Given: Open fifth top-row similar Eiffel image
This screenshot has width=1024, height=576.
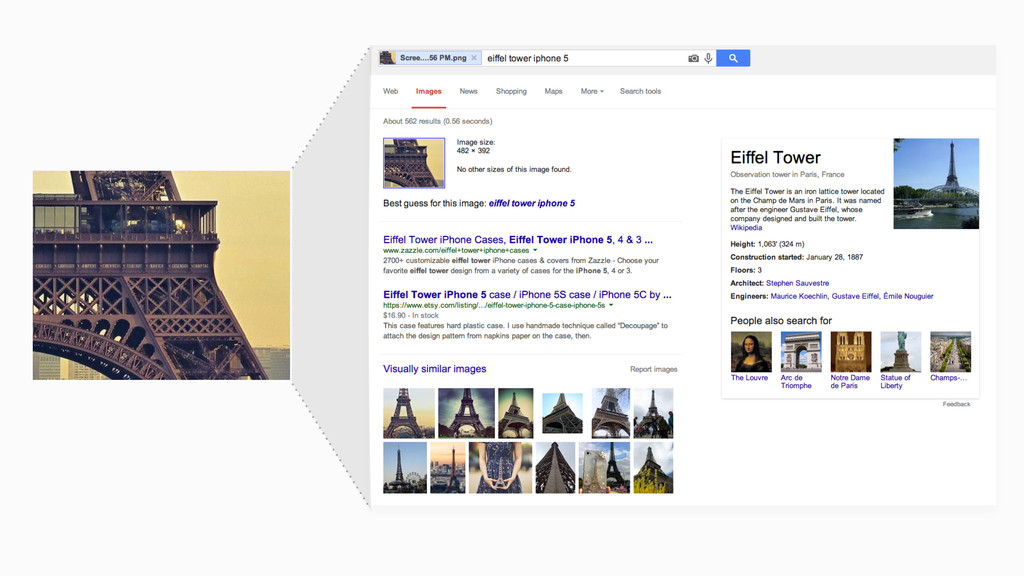Looking at the screenshot, I should (x=611, y=413).
